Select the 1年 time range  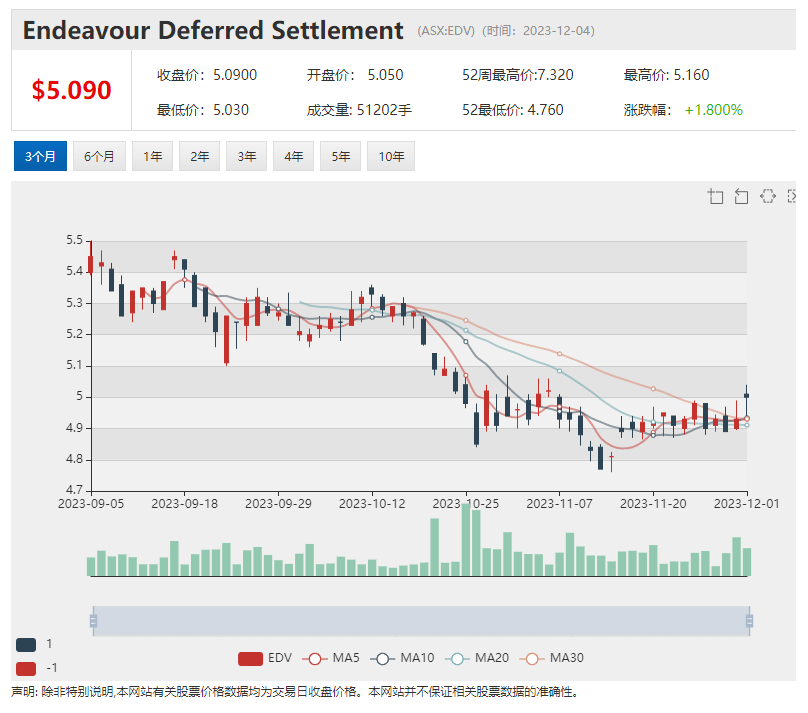tap(153, 156)
